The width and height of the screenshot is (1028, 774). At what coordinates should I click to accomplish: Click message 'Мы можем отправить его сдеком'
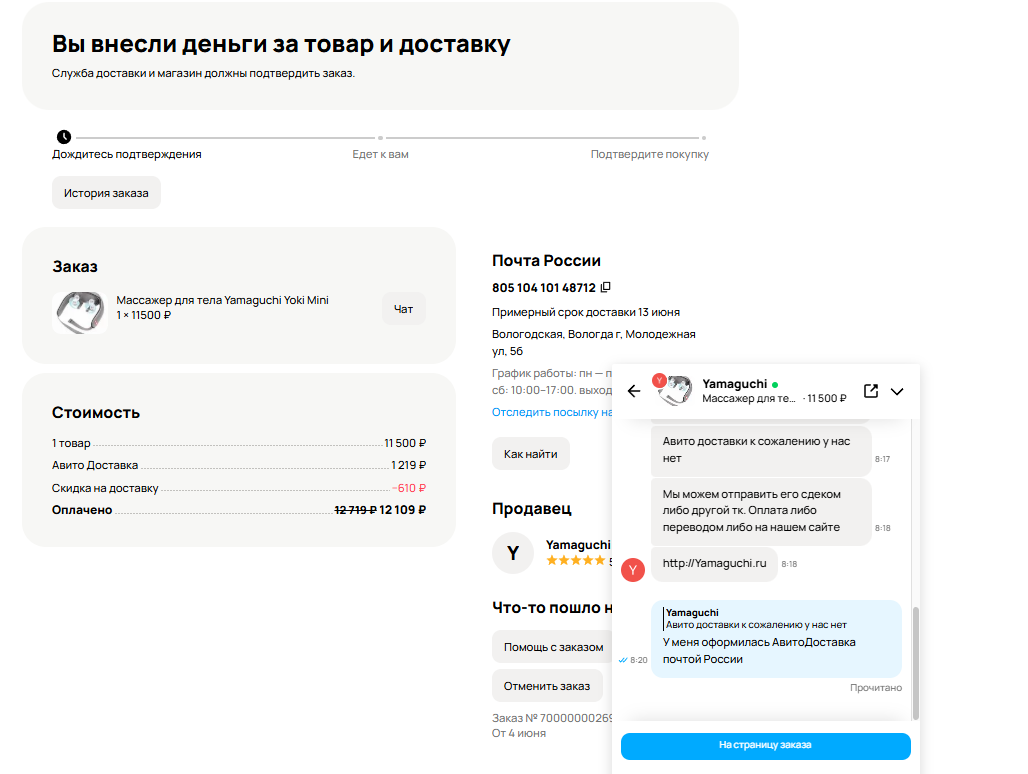point(761,511)
